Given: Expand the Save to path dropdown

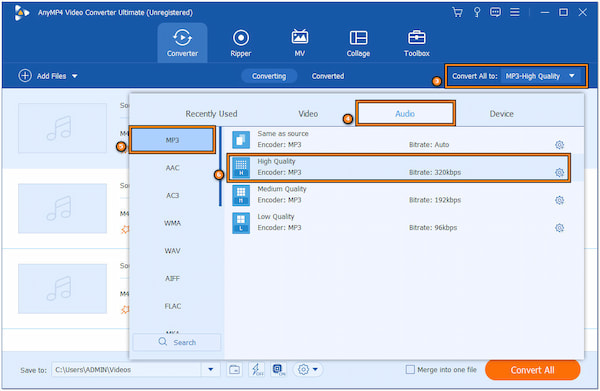Looking at the screenshot, I should 210,370.
